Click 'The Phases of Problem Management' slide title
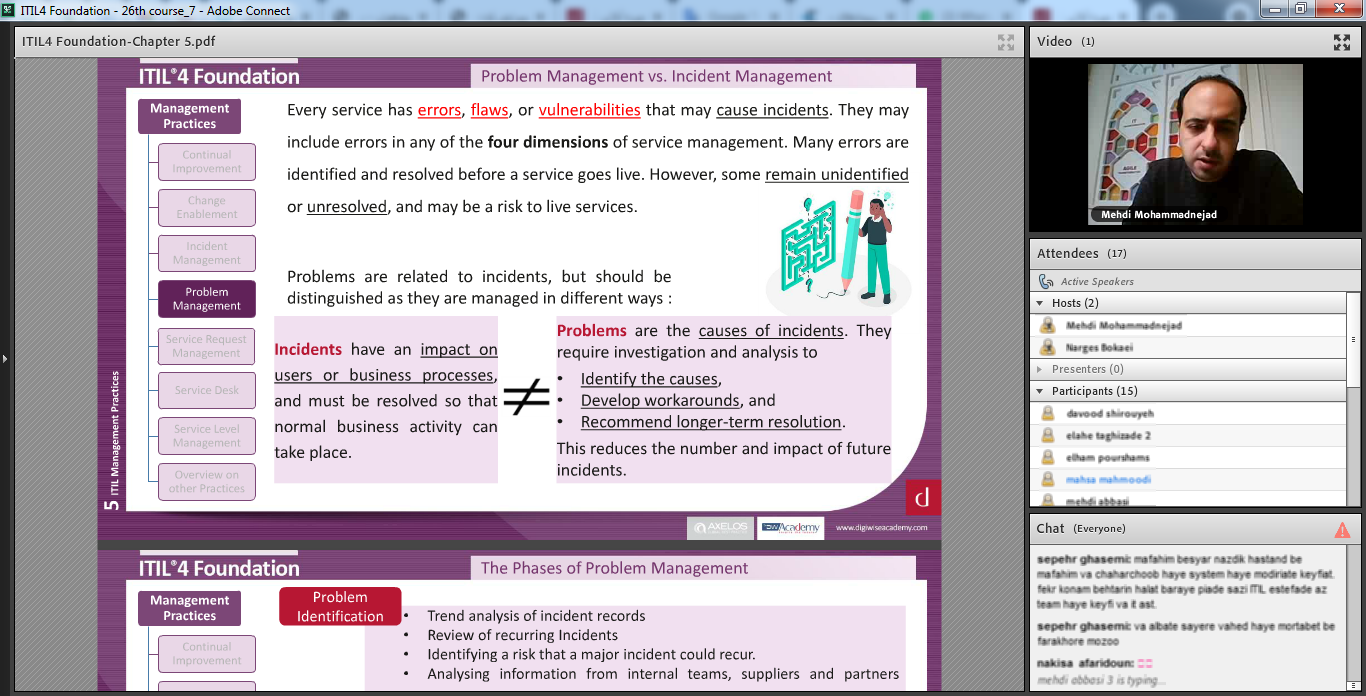The image size is (1366, 696). [x=614, y=568]
